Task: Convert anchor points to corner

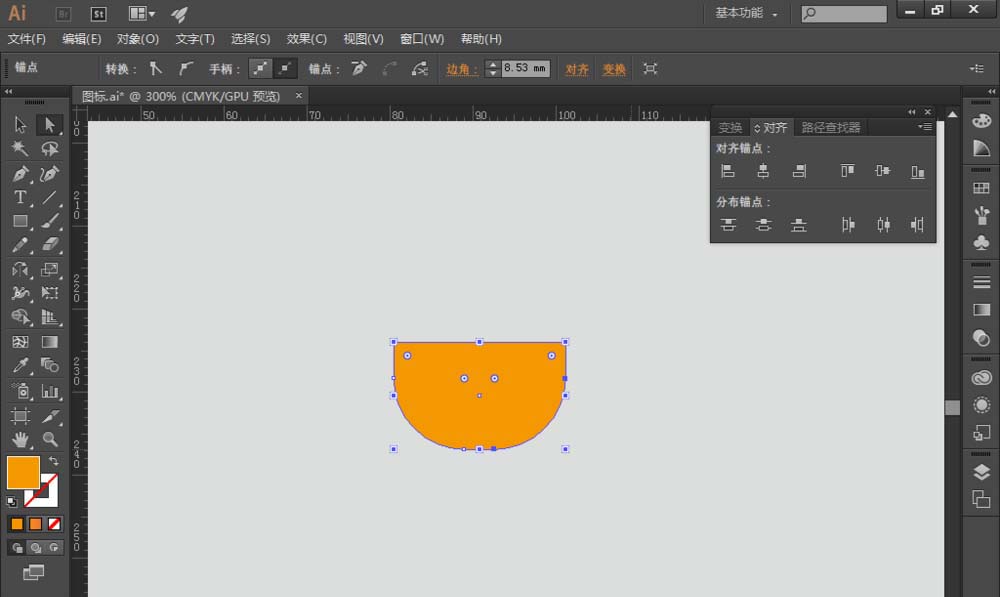Action: point(156,68)
